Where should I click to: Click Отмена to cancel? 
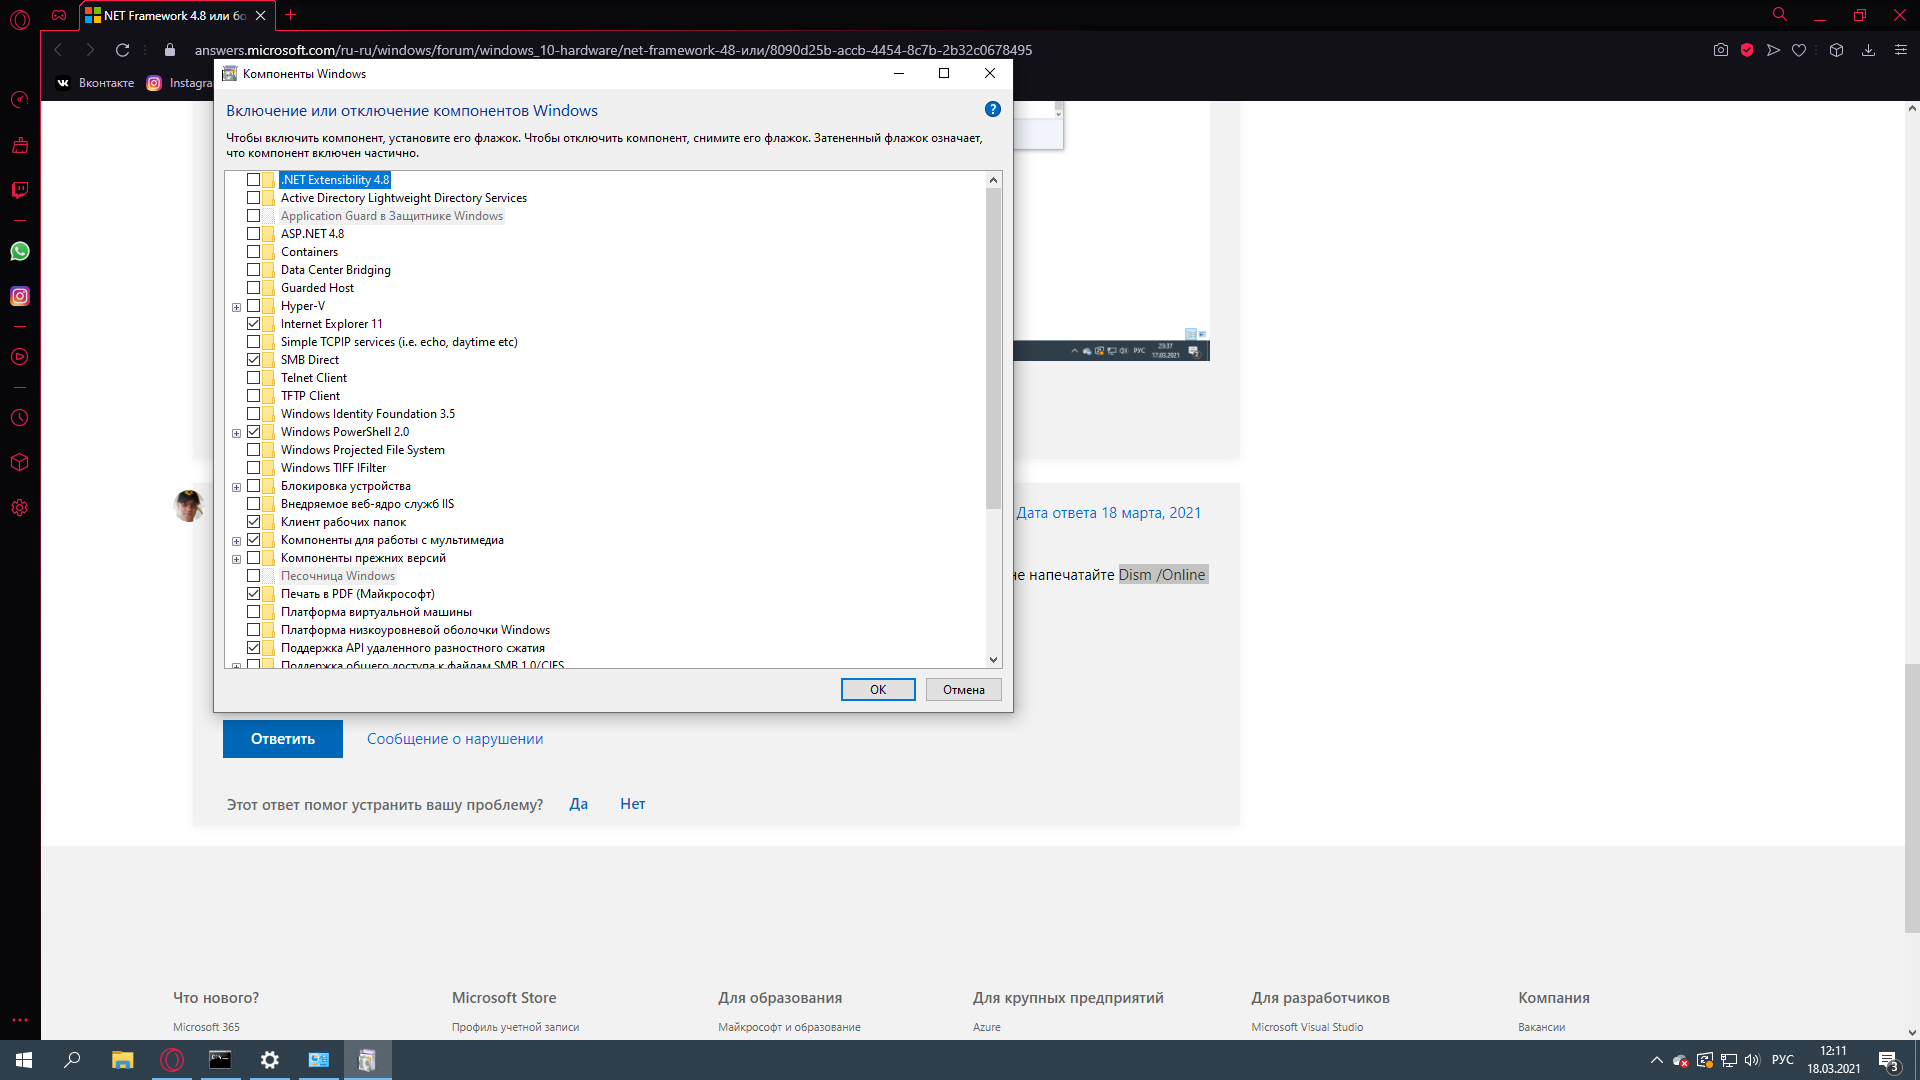[x=964, y=688]
